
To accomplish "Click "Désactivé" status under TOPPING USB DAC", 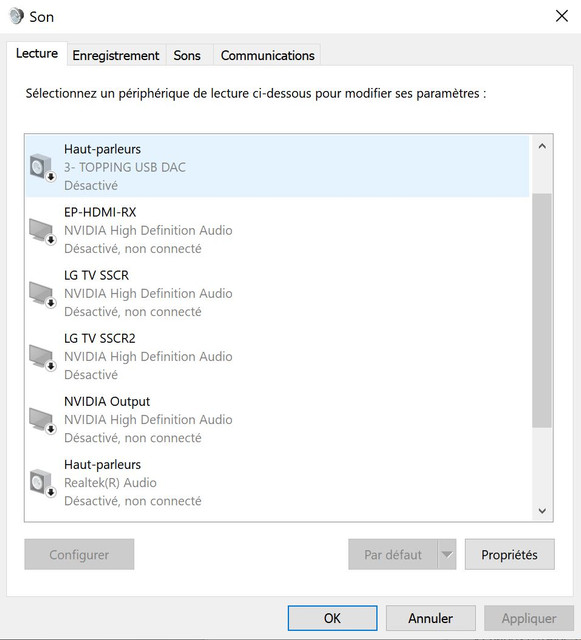I will point(91,186).
